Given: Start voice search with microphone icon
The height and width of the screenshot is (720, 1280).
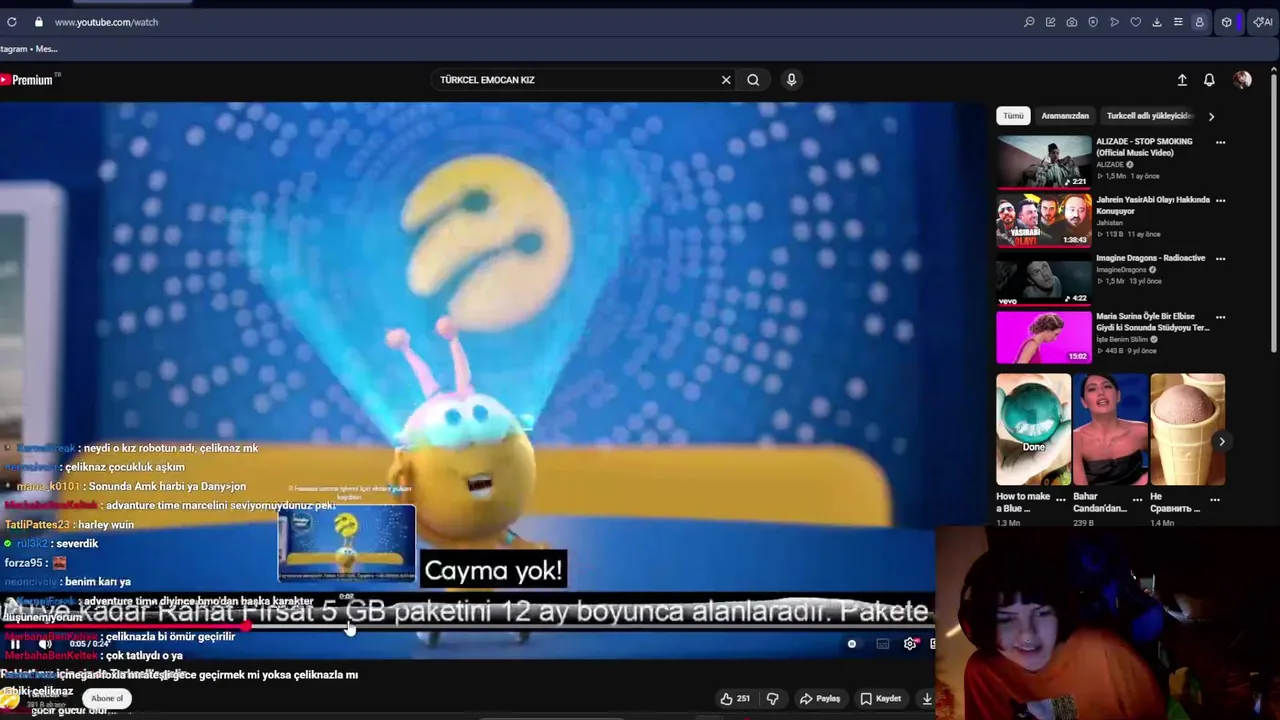Looking at the screenshot, I should click(x=791, y=80).
